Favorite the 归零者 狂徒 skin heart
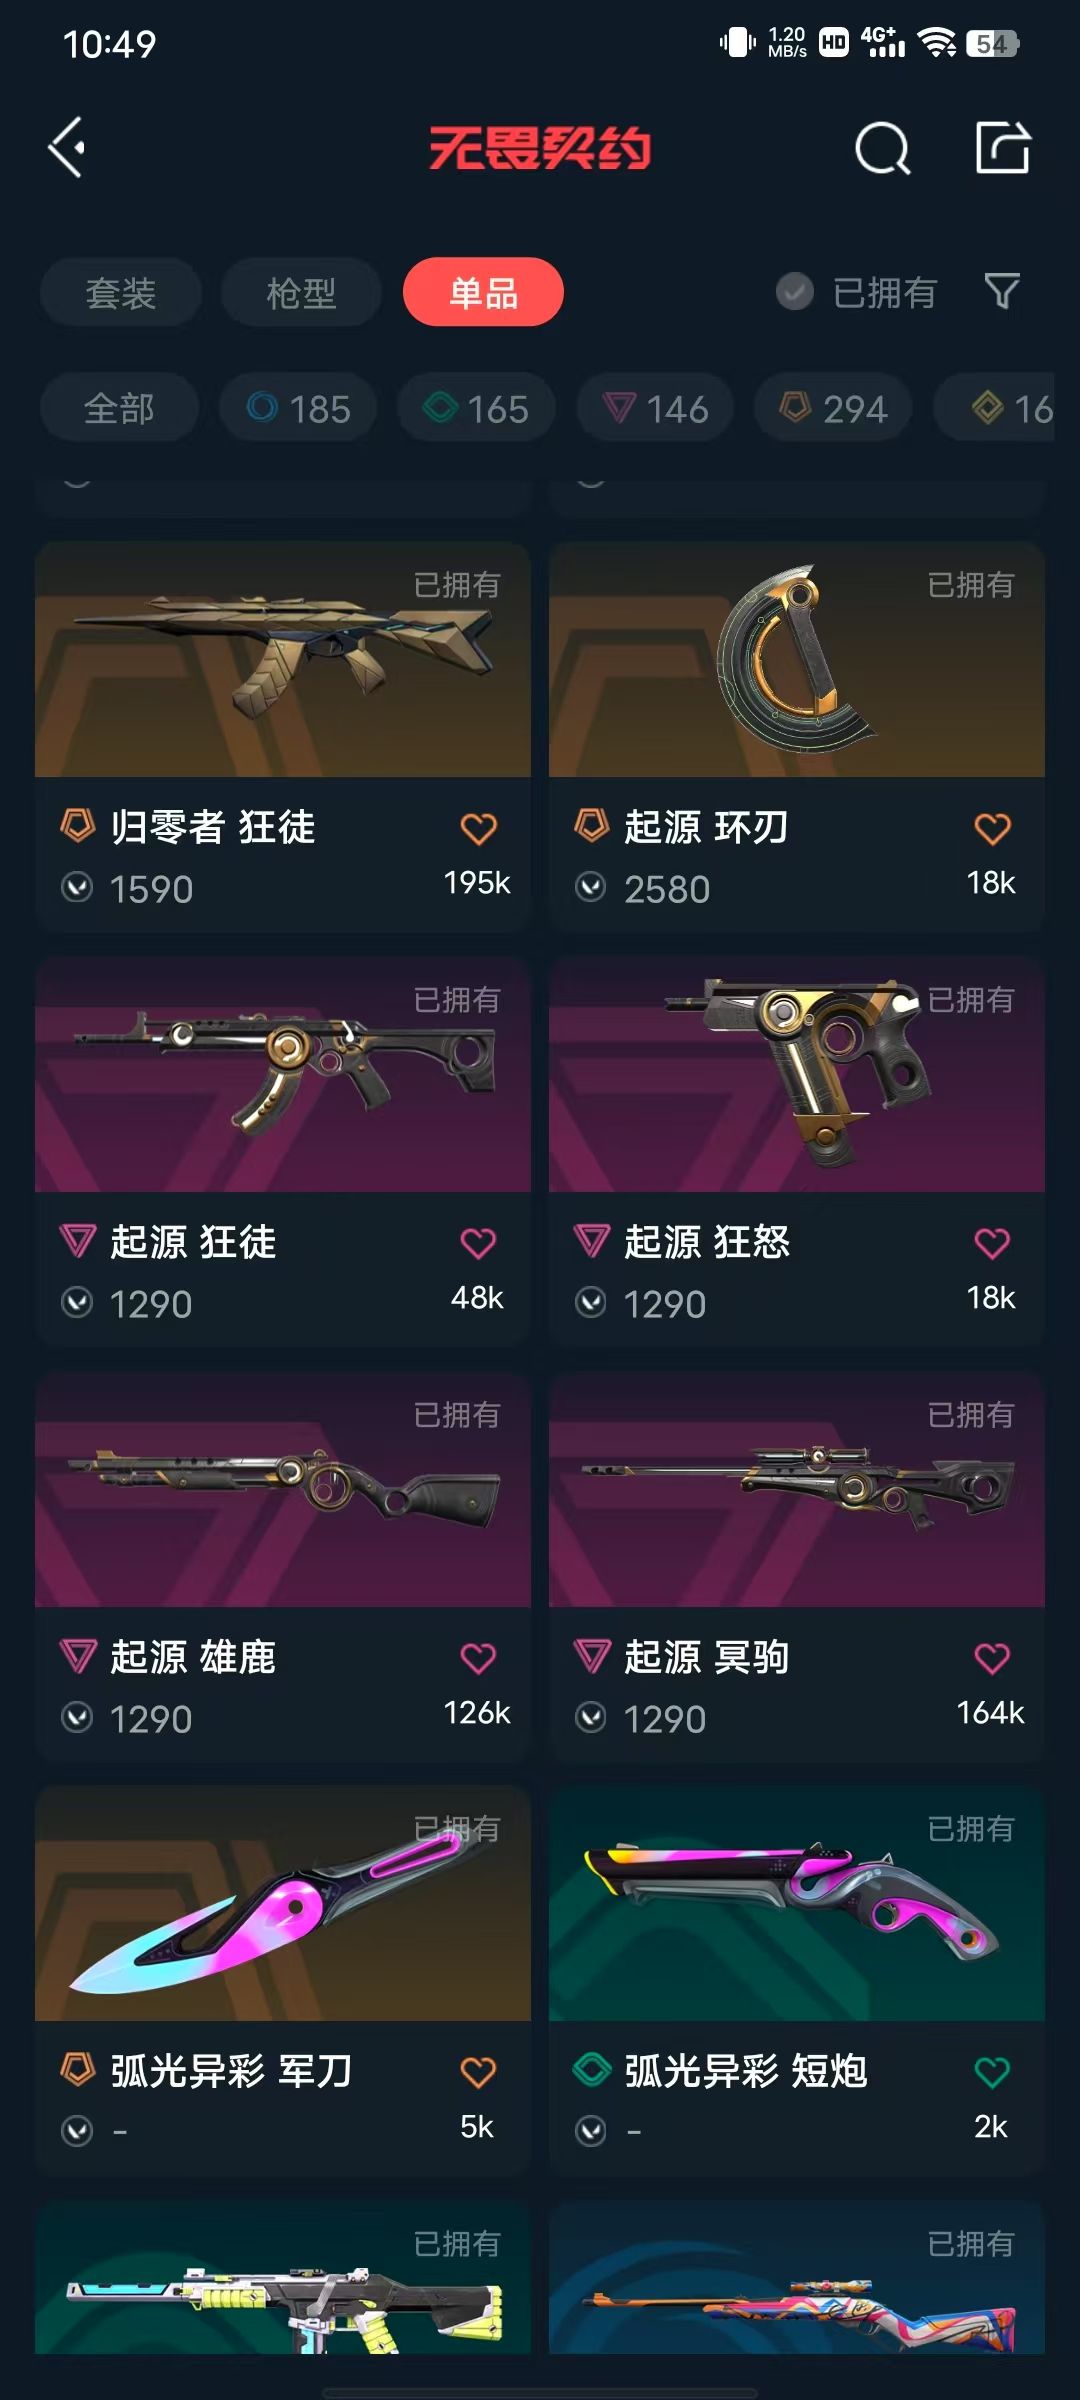The height and width of the screenshot is (2400, 1080). [478, 828]
